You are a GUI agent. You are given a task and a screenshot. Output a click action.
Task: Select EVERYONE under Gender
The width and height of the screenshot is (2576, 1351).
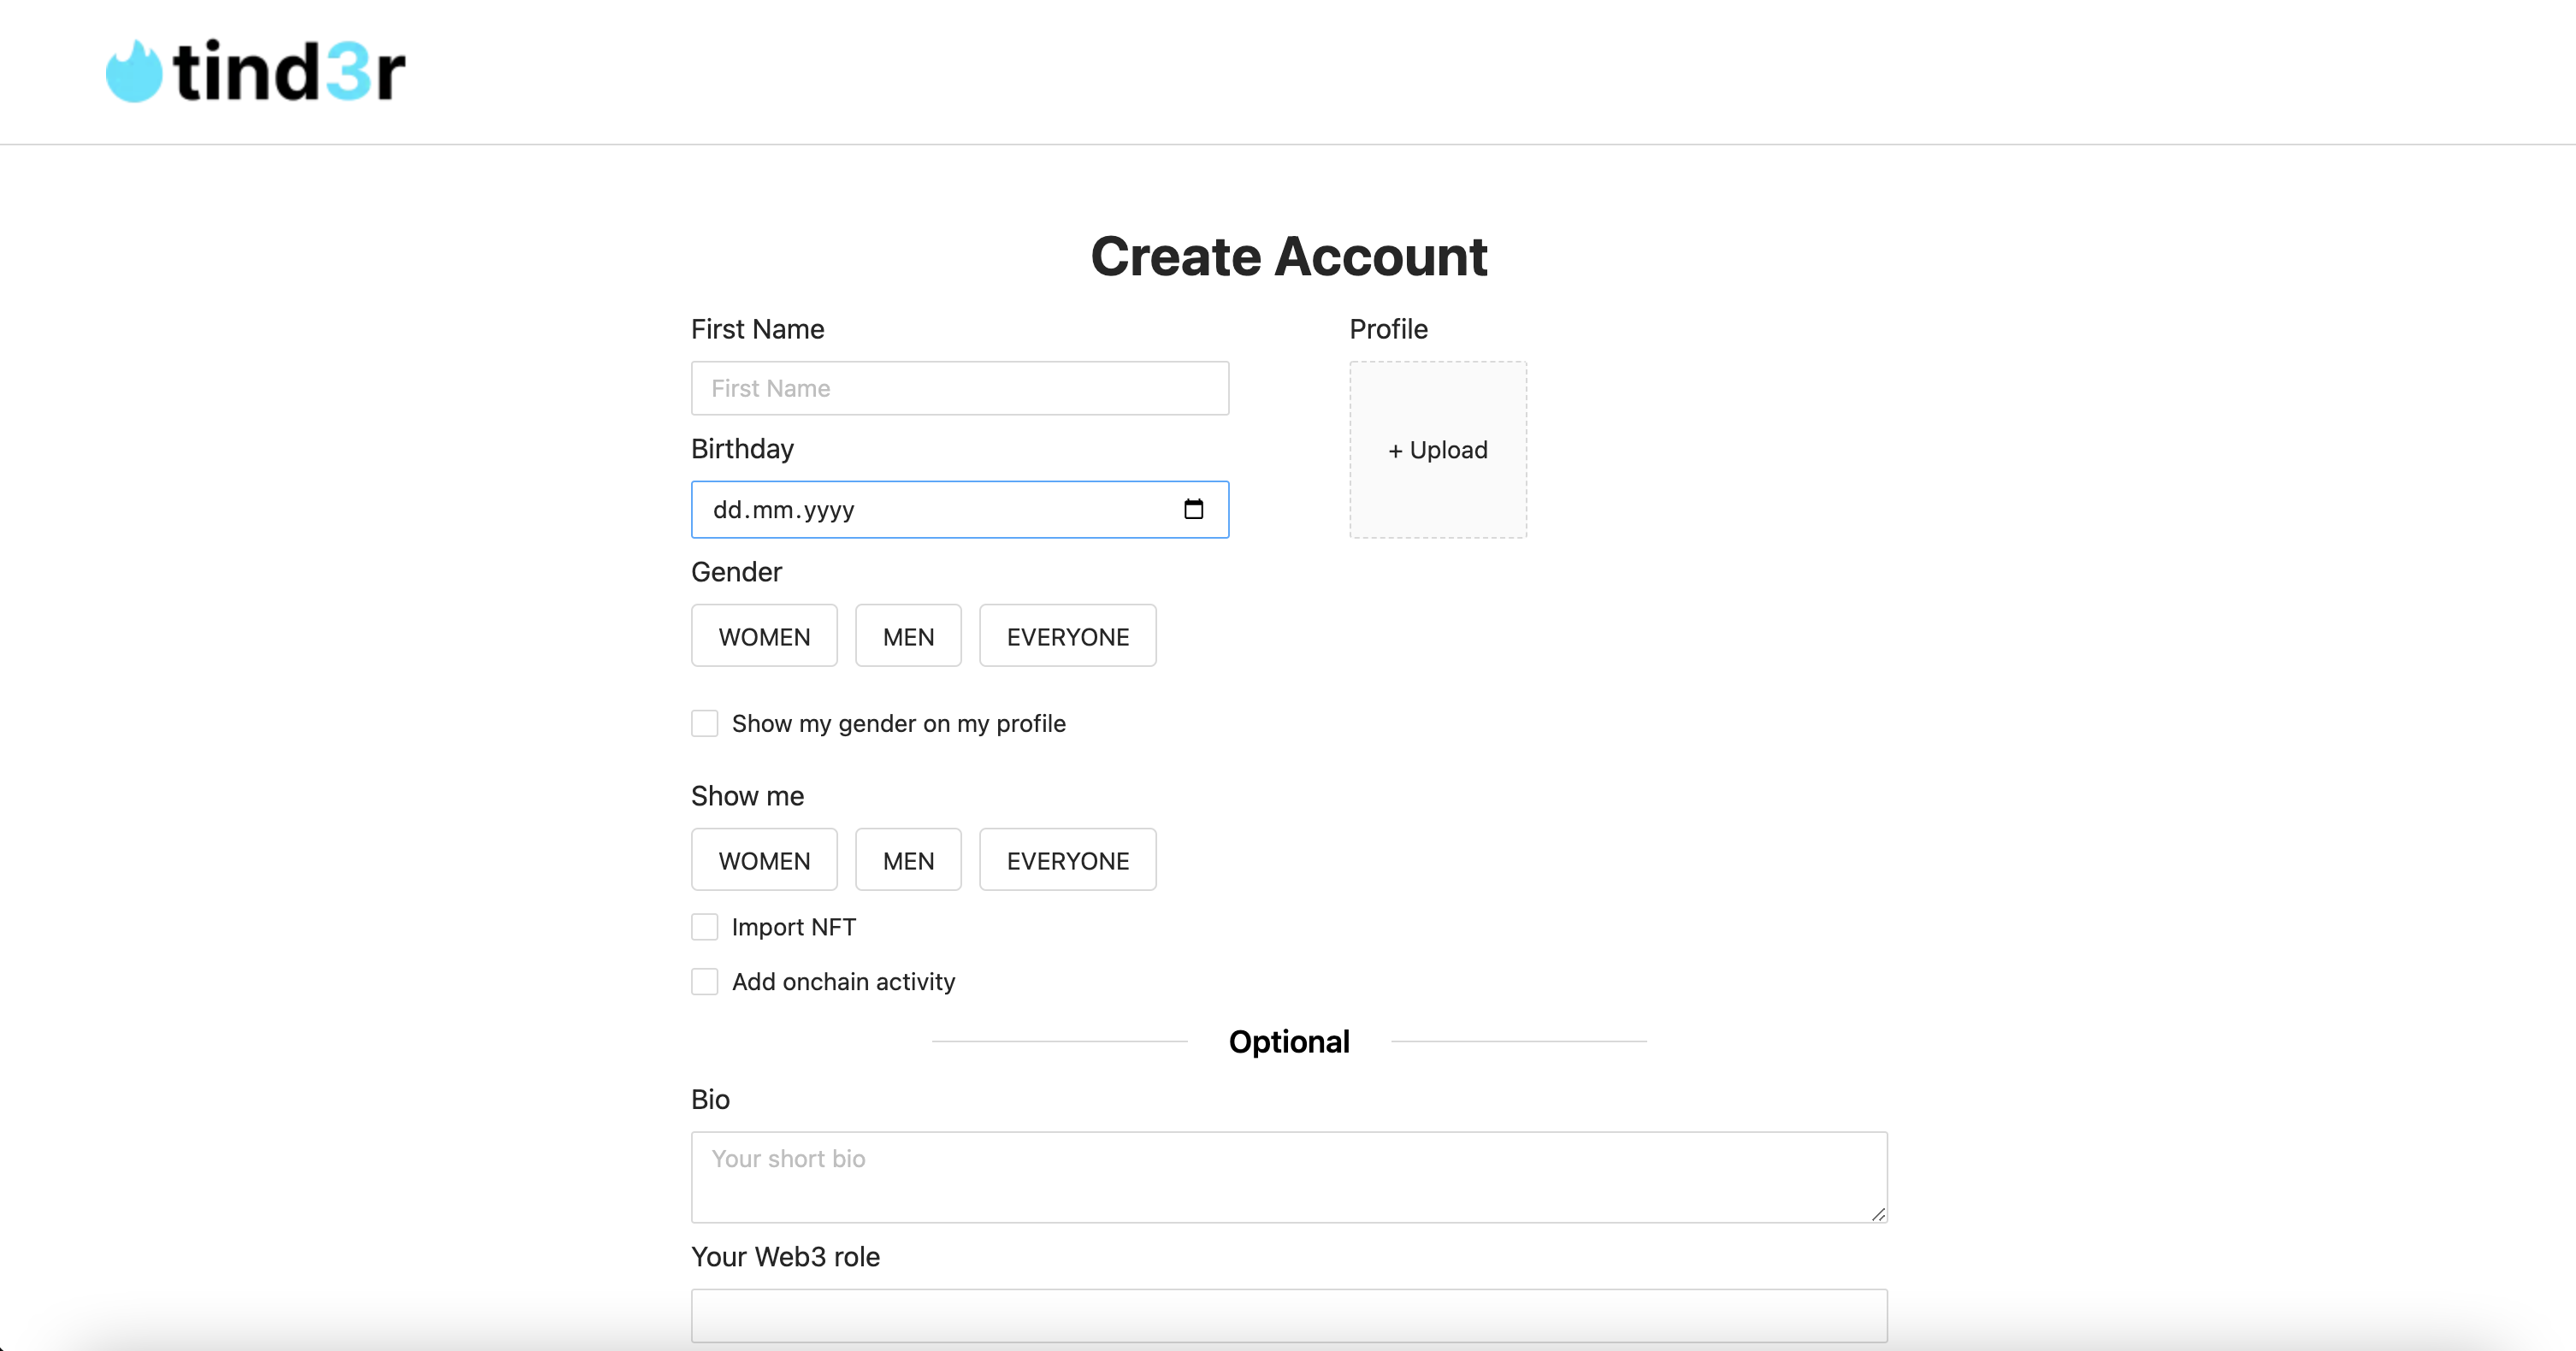pyautogui.click(x=1067, y=636)
